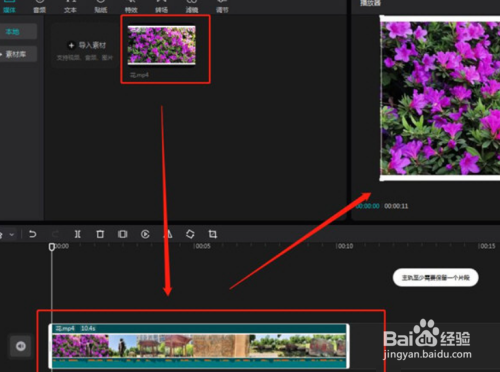The image size is (500, 372).
Task: Click the 00:10 mark on timeline ruler
Action: click(x=345, y=246)
